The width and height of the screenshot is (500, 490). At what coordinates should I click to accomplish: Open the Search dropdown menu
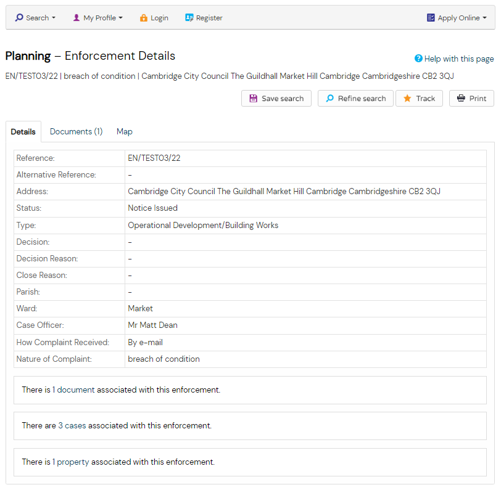(35, 18)
